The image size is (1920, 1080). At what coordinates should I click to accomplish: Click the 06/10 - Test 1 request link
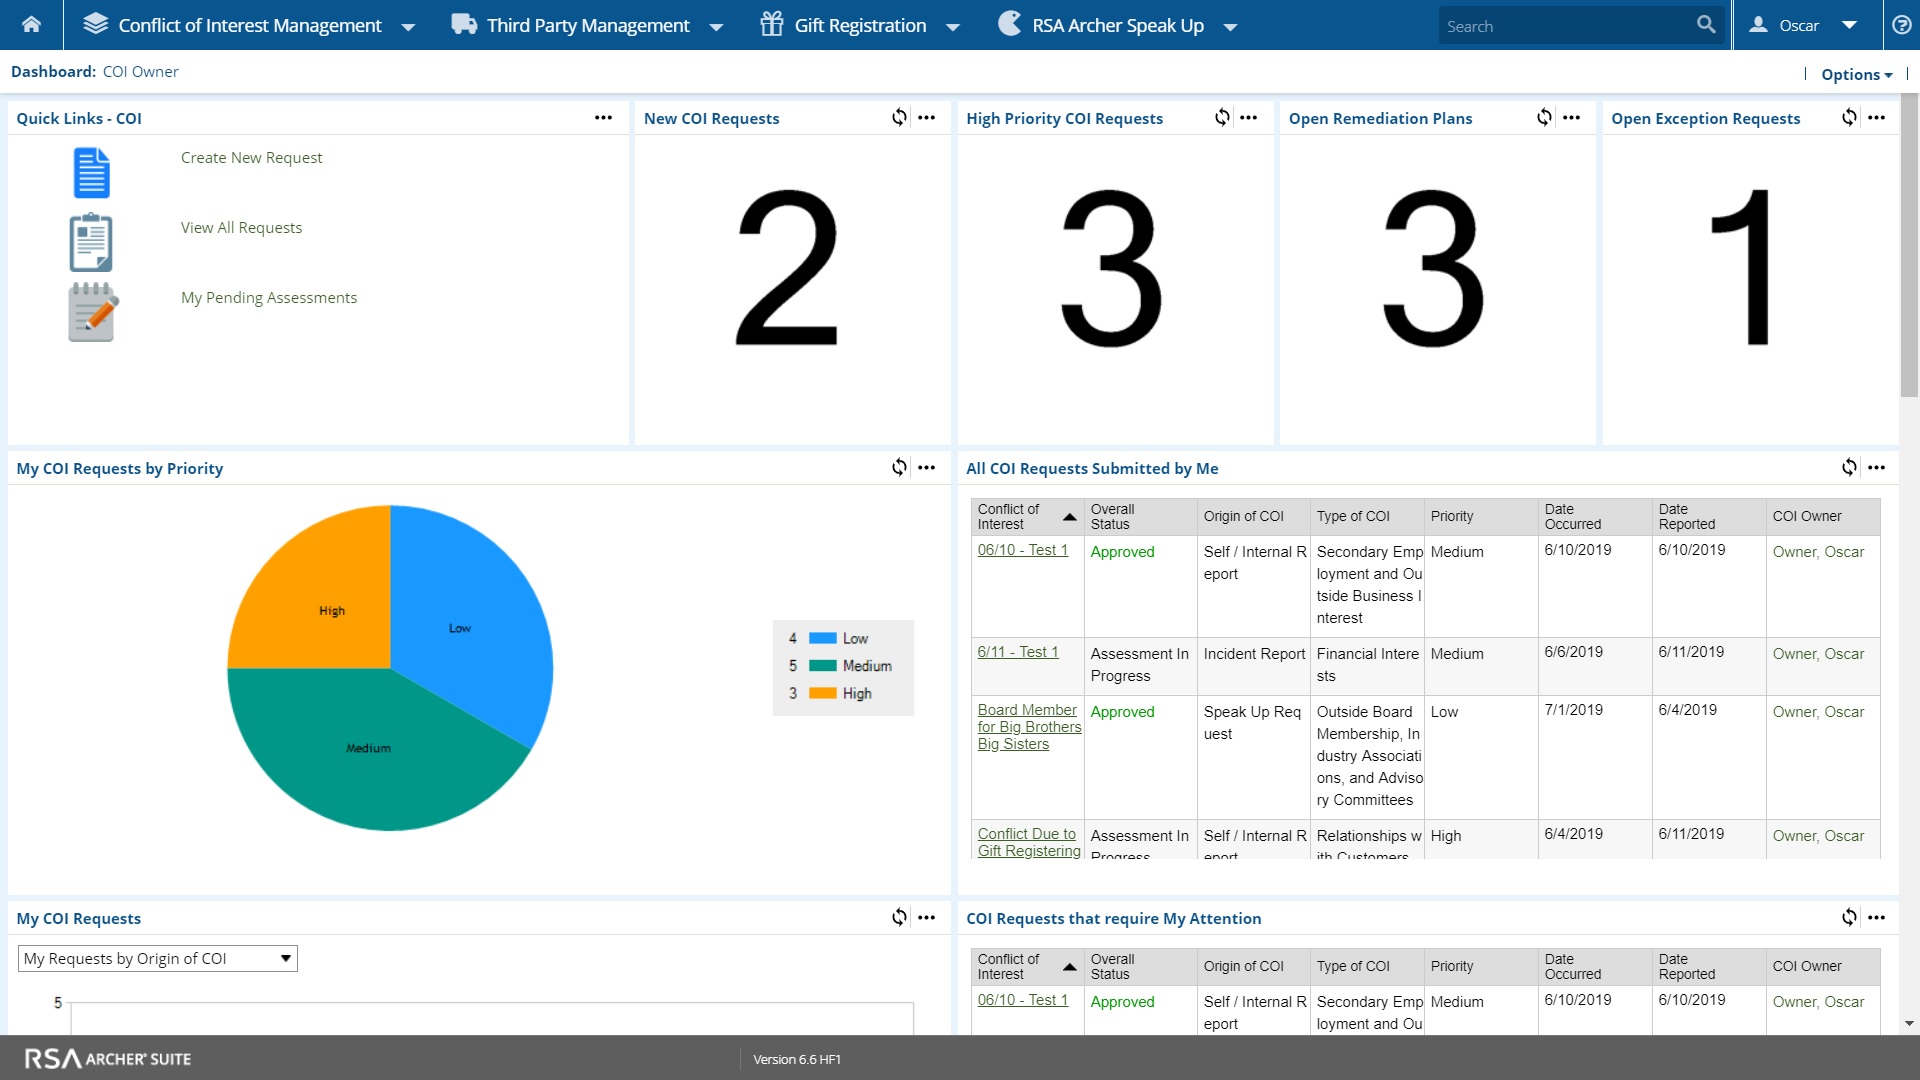click(1022, 550)
